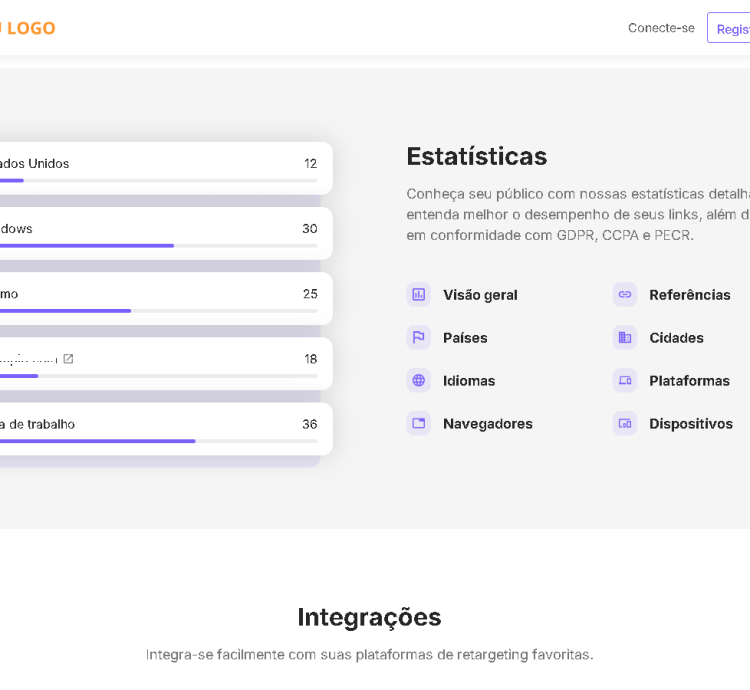
Task: Click the Plataformas laptop icon
Action: click(625, 381)
